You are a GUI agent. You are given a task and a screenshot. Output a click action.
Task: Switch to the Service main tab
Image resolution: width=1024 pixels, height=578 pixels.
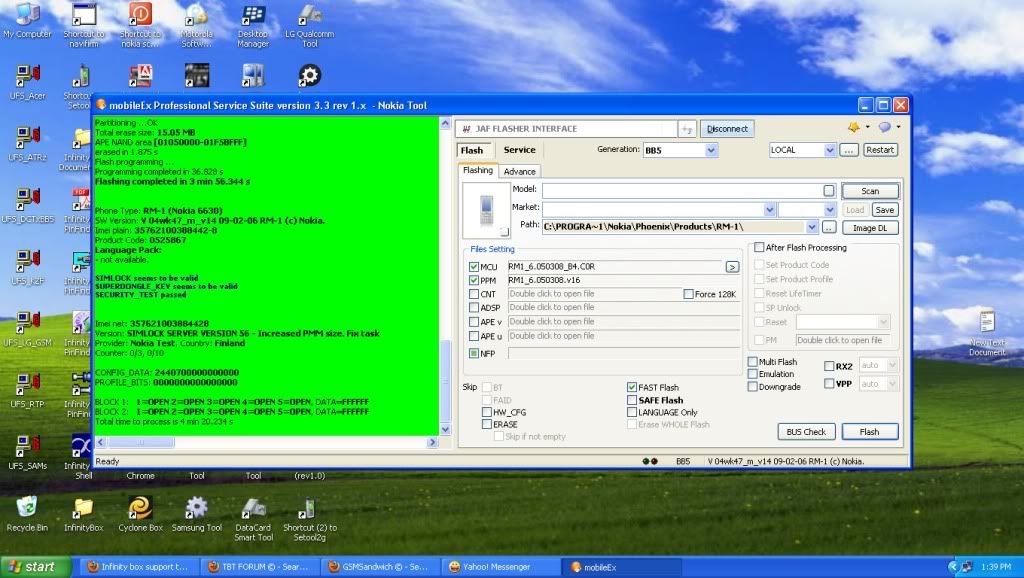tap(519, 150)
